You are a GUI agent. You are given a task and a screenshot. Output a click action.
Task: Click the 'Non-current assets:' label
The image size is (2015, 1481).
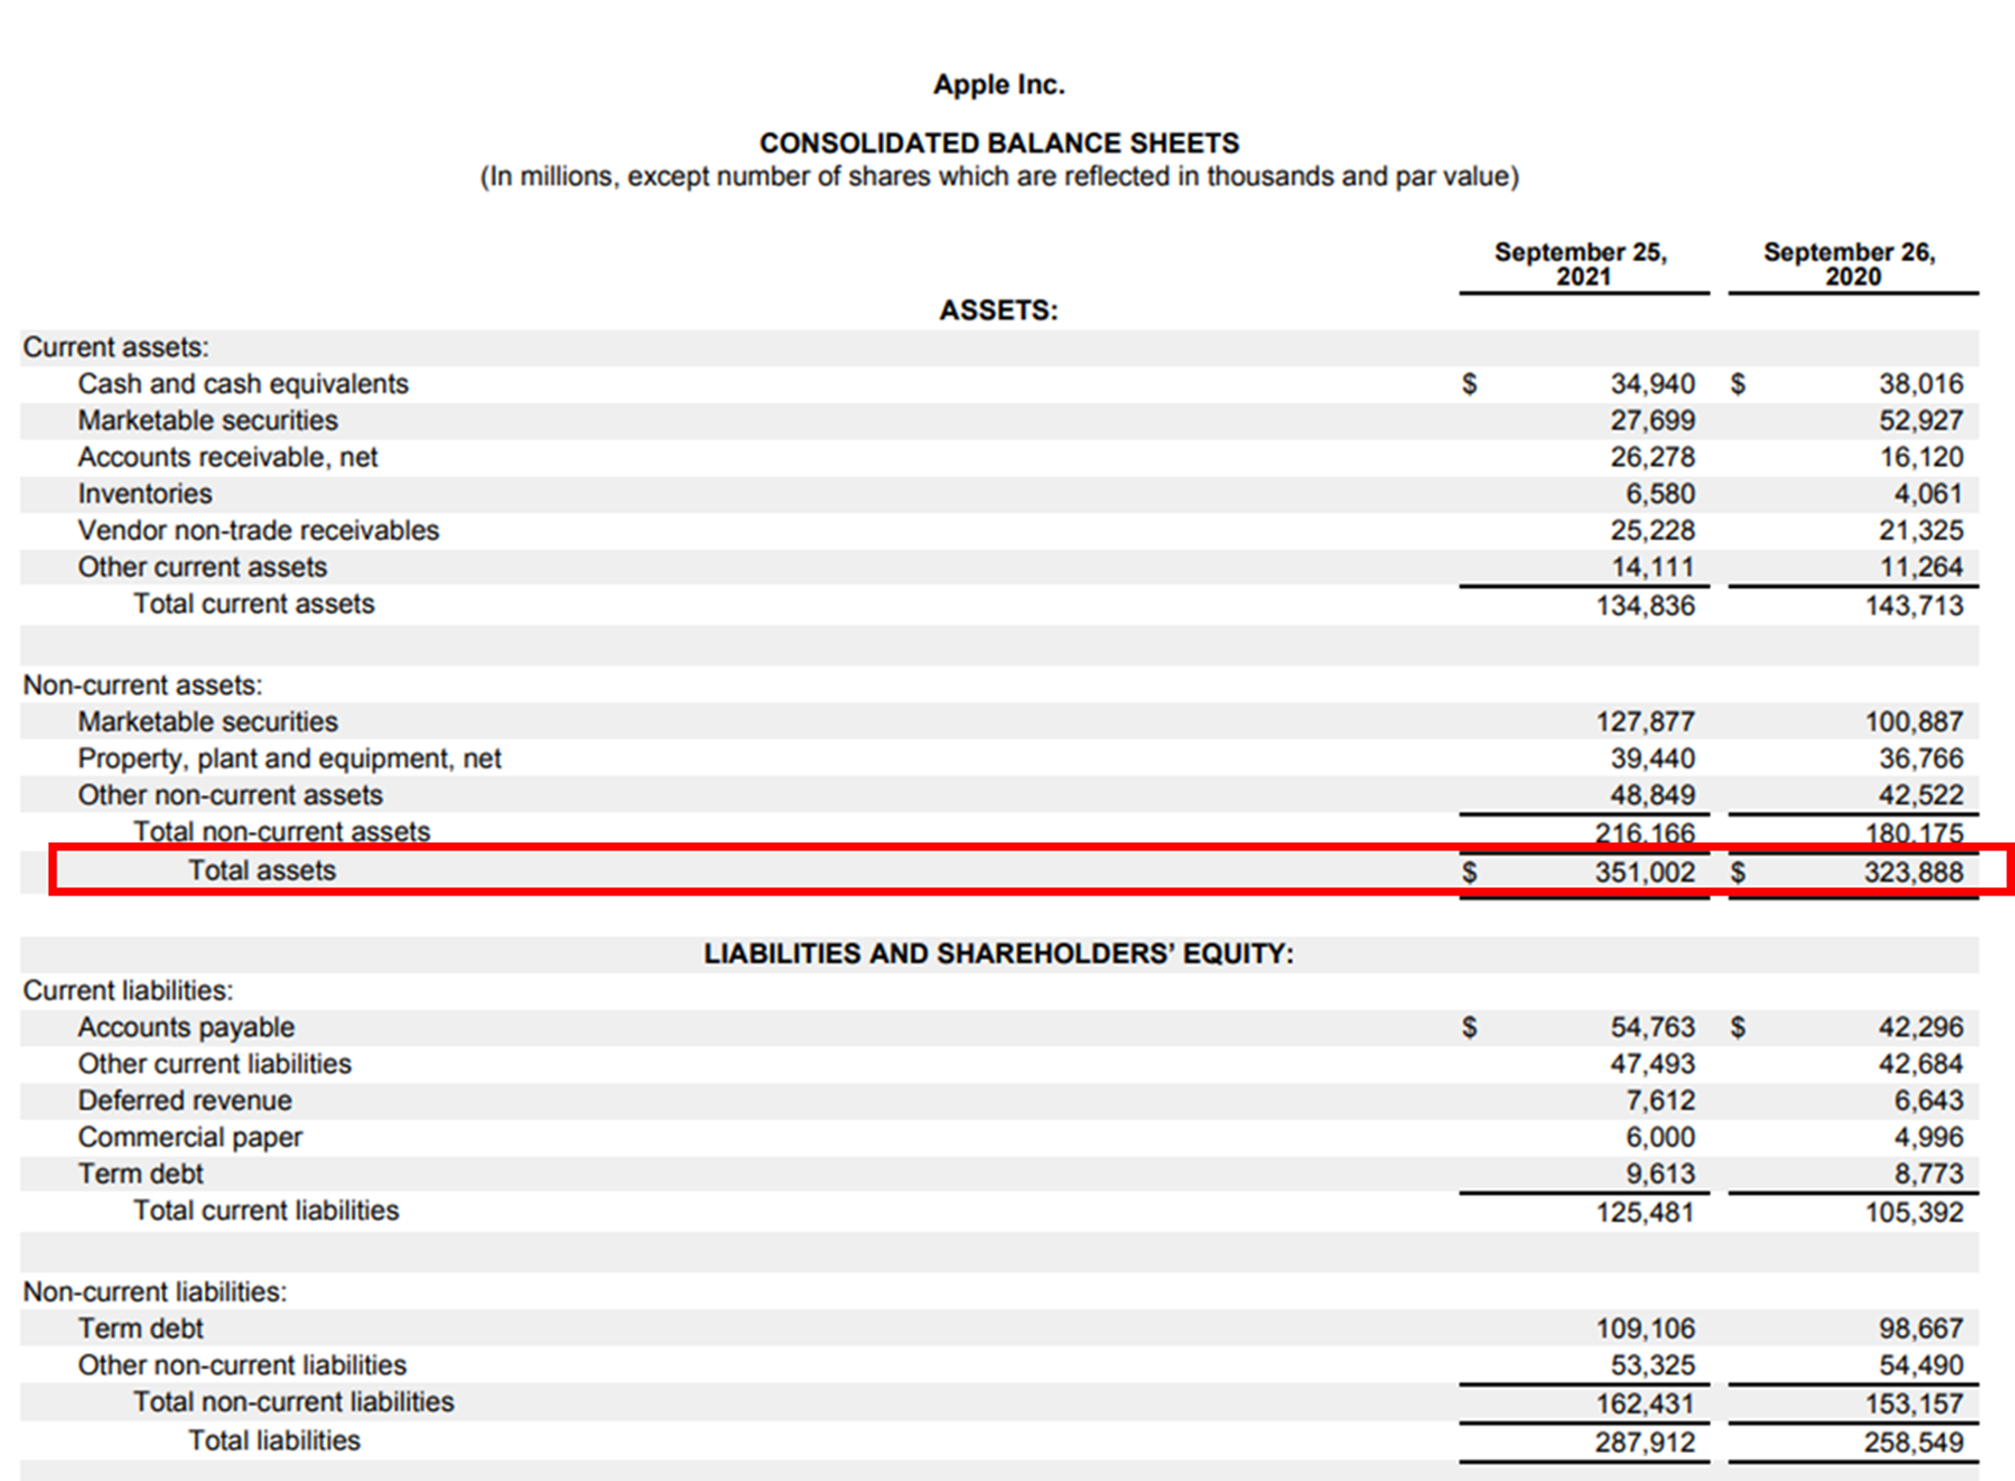[x=143, y=685]
